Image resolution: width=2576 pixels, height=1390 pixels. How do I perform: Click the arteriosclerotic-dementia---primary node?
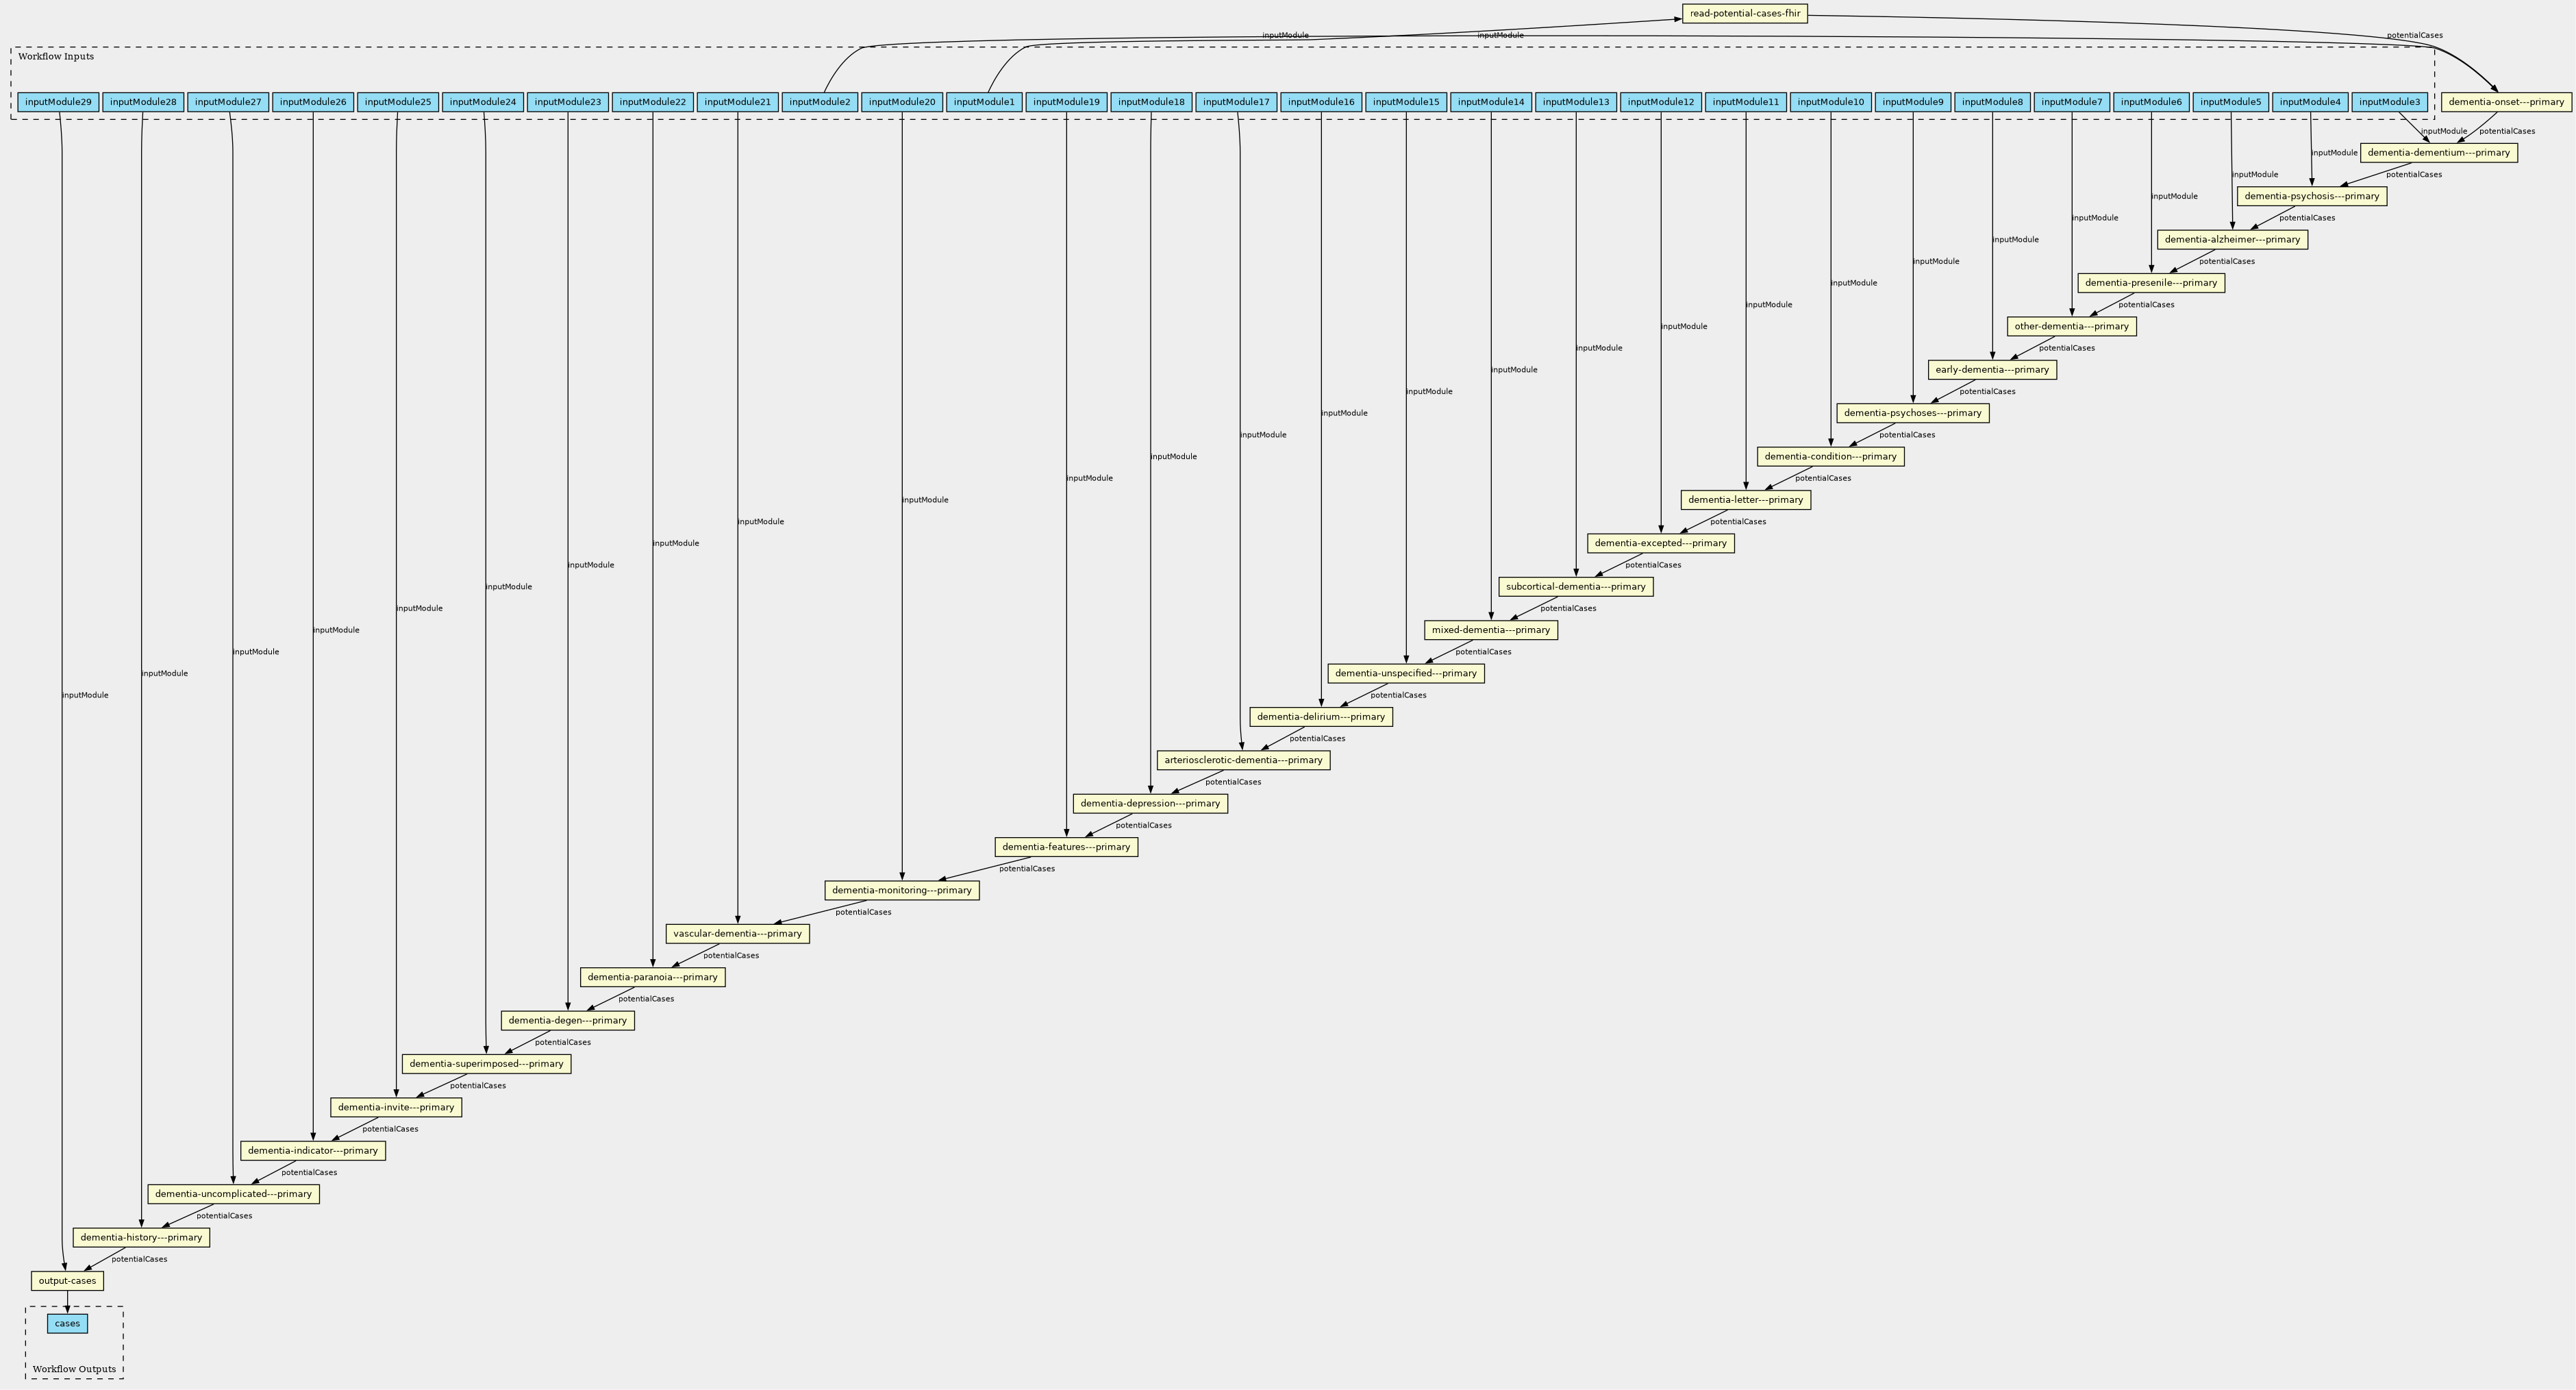[1243, 760]
